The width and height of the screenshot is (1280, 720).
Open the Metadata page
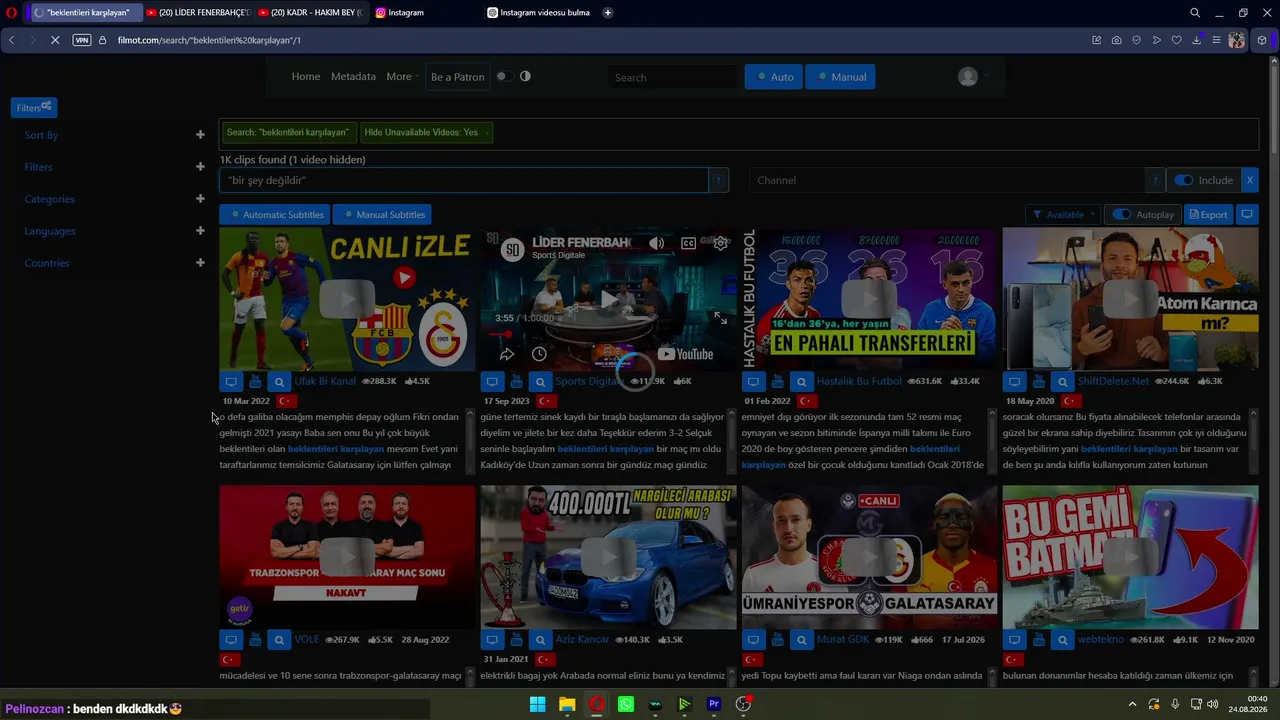pyautogui.click(x=353, y=77)
